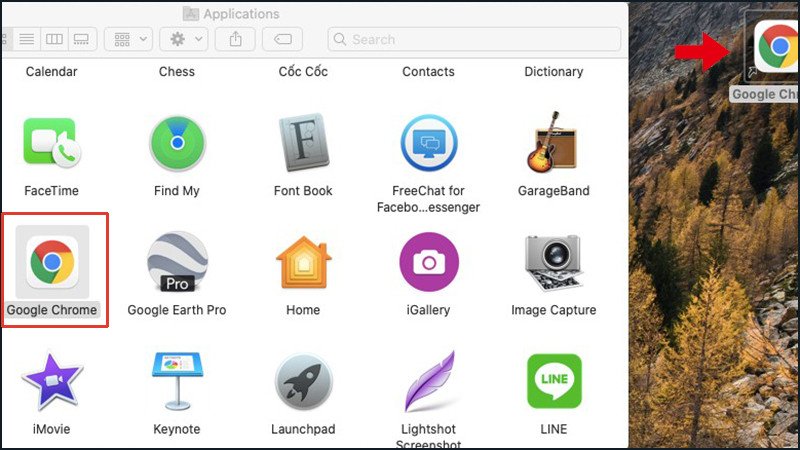Image resolution: width=800 pixels, height=450 pixels.
Task: Click the 'Chess' app label
Action: (x=177, y=71)
